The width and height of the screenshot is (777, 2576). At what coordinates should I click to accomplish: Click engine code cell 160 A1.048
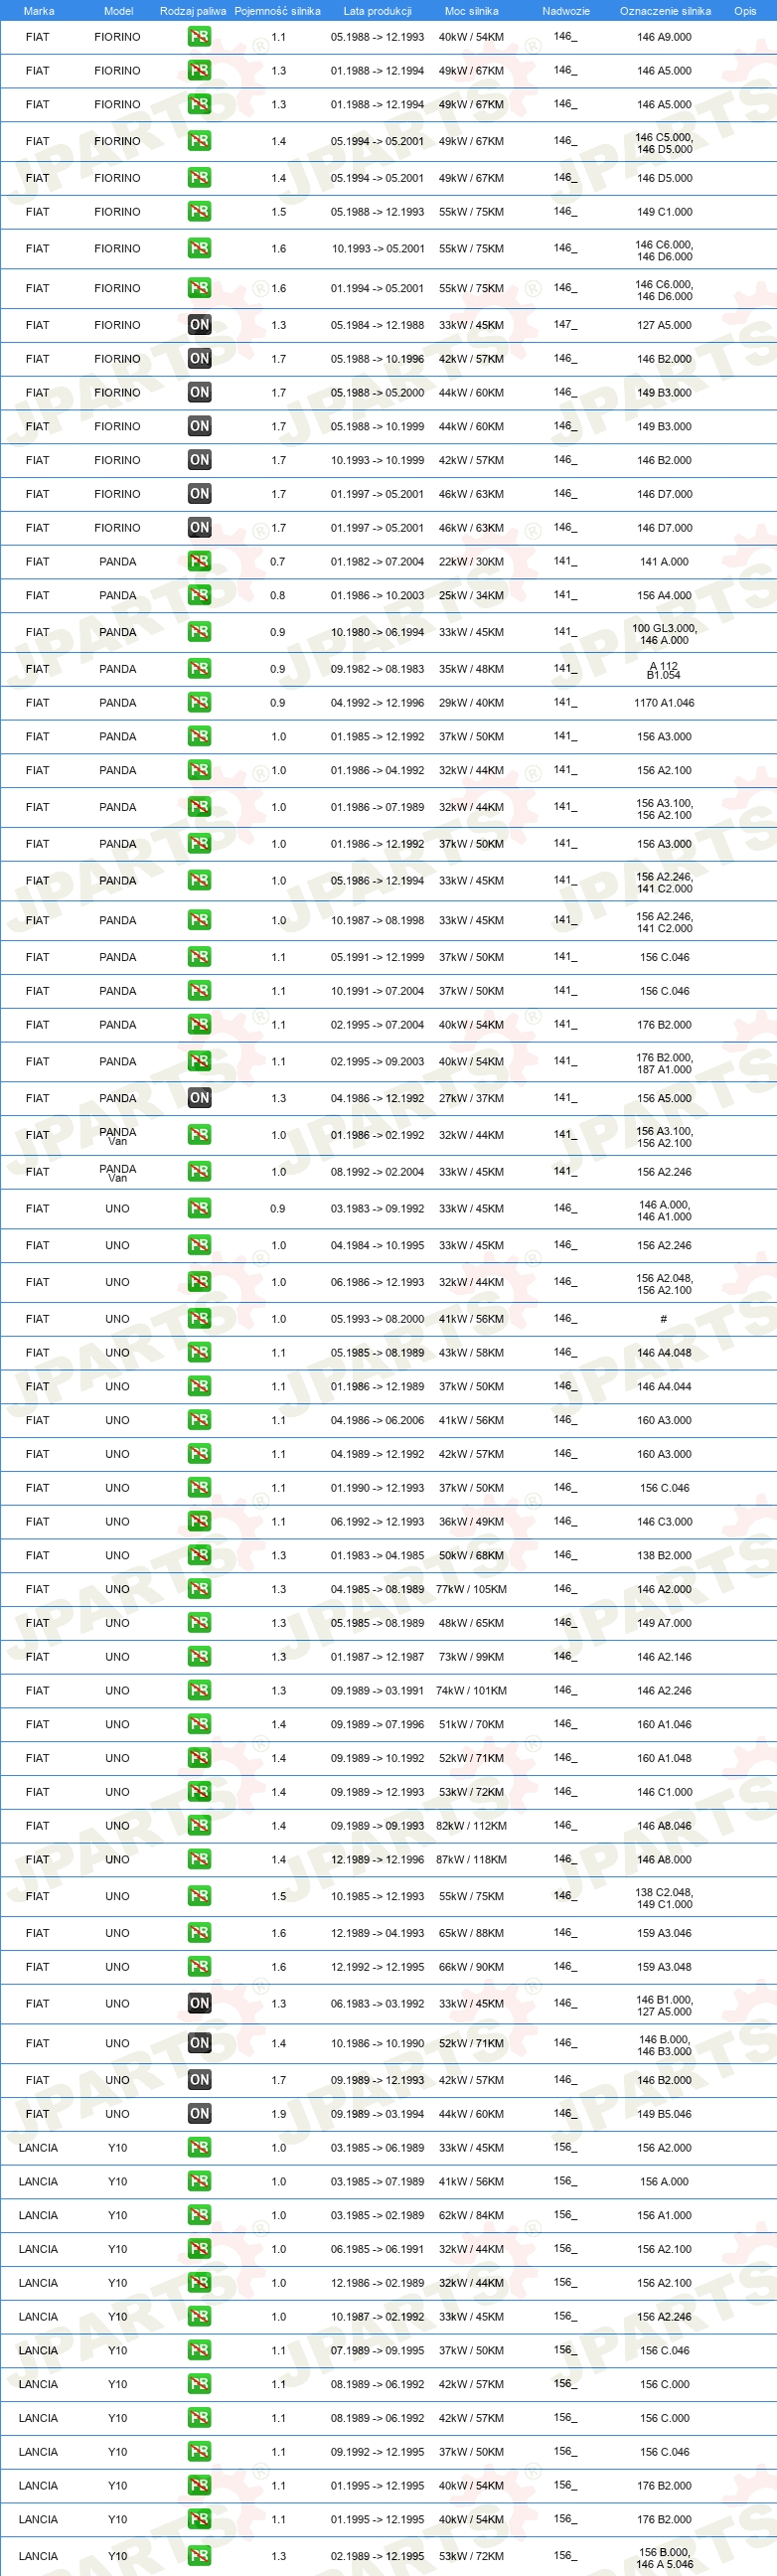(664, 1758)
